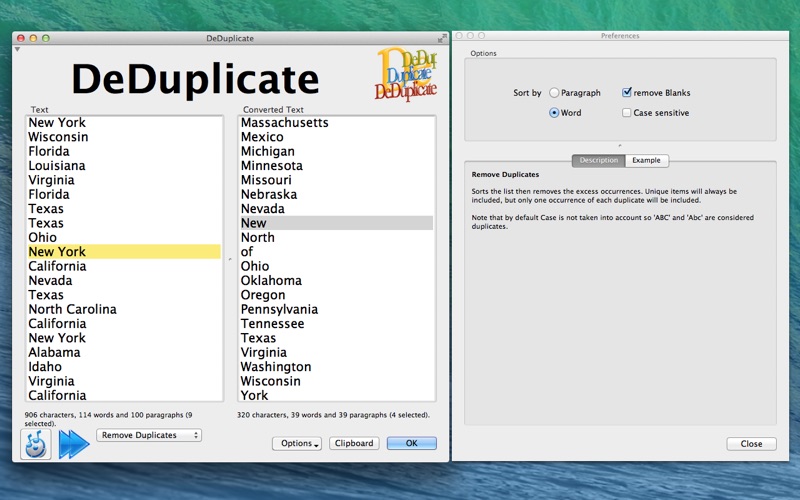Switch to the Example tab
The width and height of the screenshot is (800, 500).
click(x=646, y=160)
